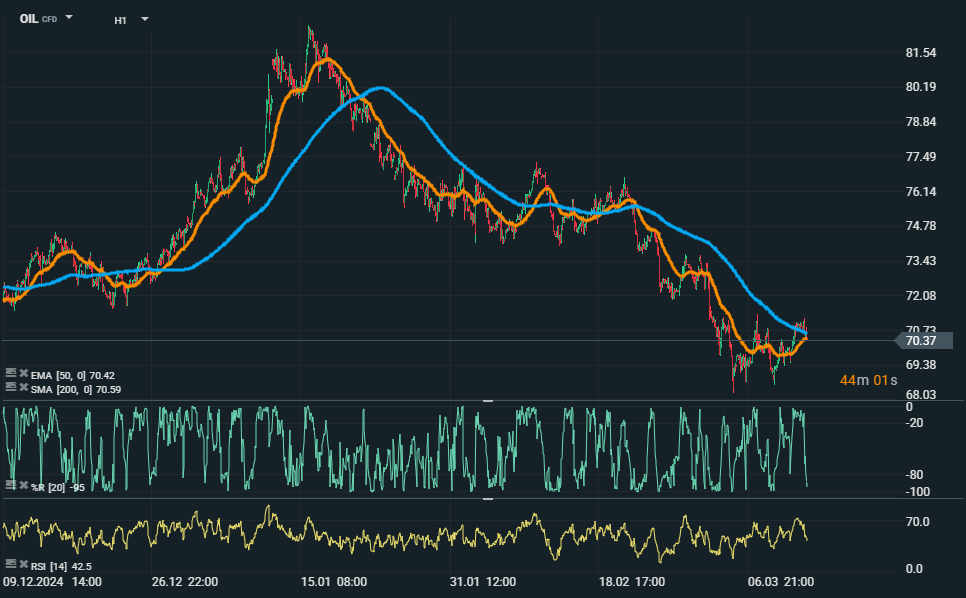Screen dimensions: 966x598
Task: Grab the divider handle above the RSI panel
Action: (x=488, y=499)
